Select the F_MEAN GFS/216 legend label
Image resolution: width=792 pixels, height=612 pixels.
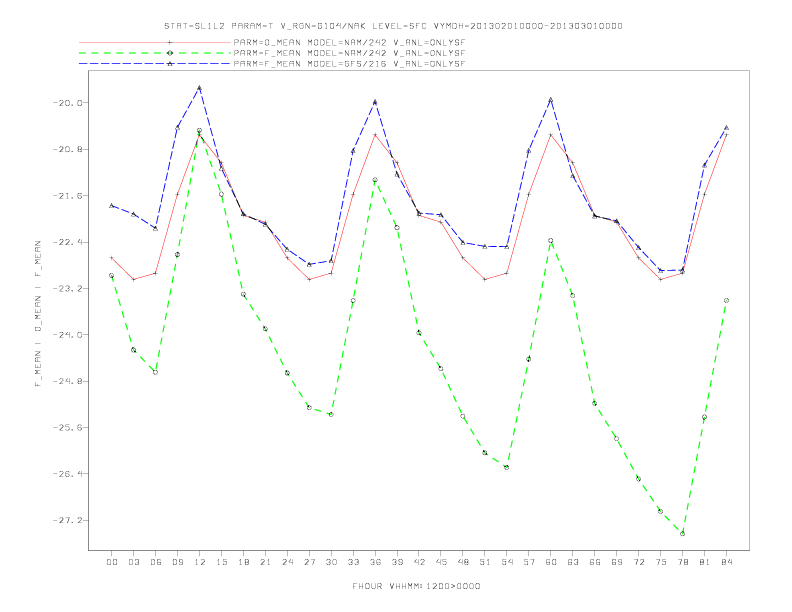[349, 64]
